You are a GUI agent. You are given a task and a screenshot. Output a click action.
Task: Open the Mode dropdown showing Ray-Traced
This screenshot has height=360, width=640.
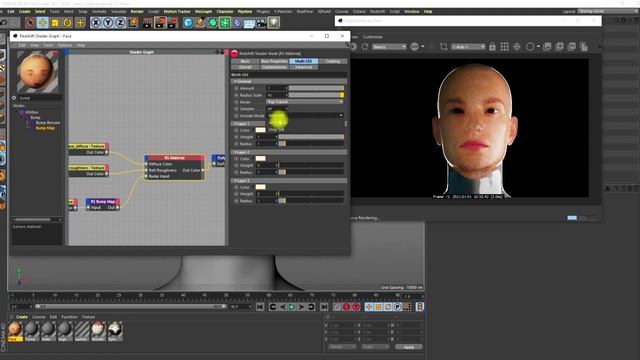305,102
